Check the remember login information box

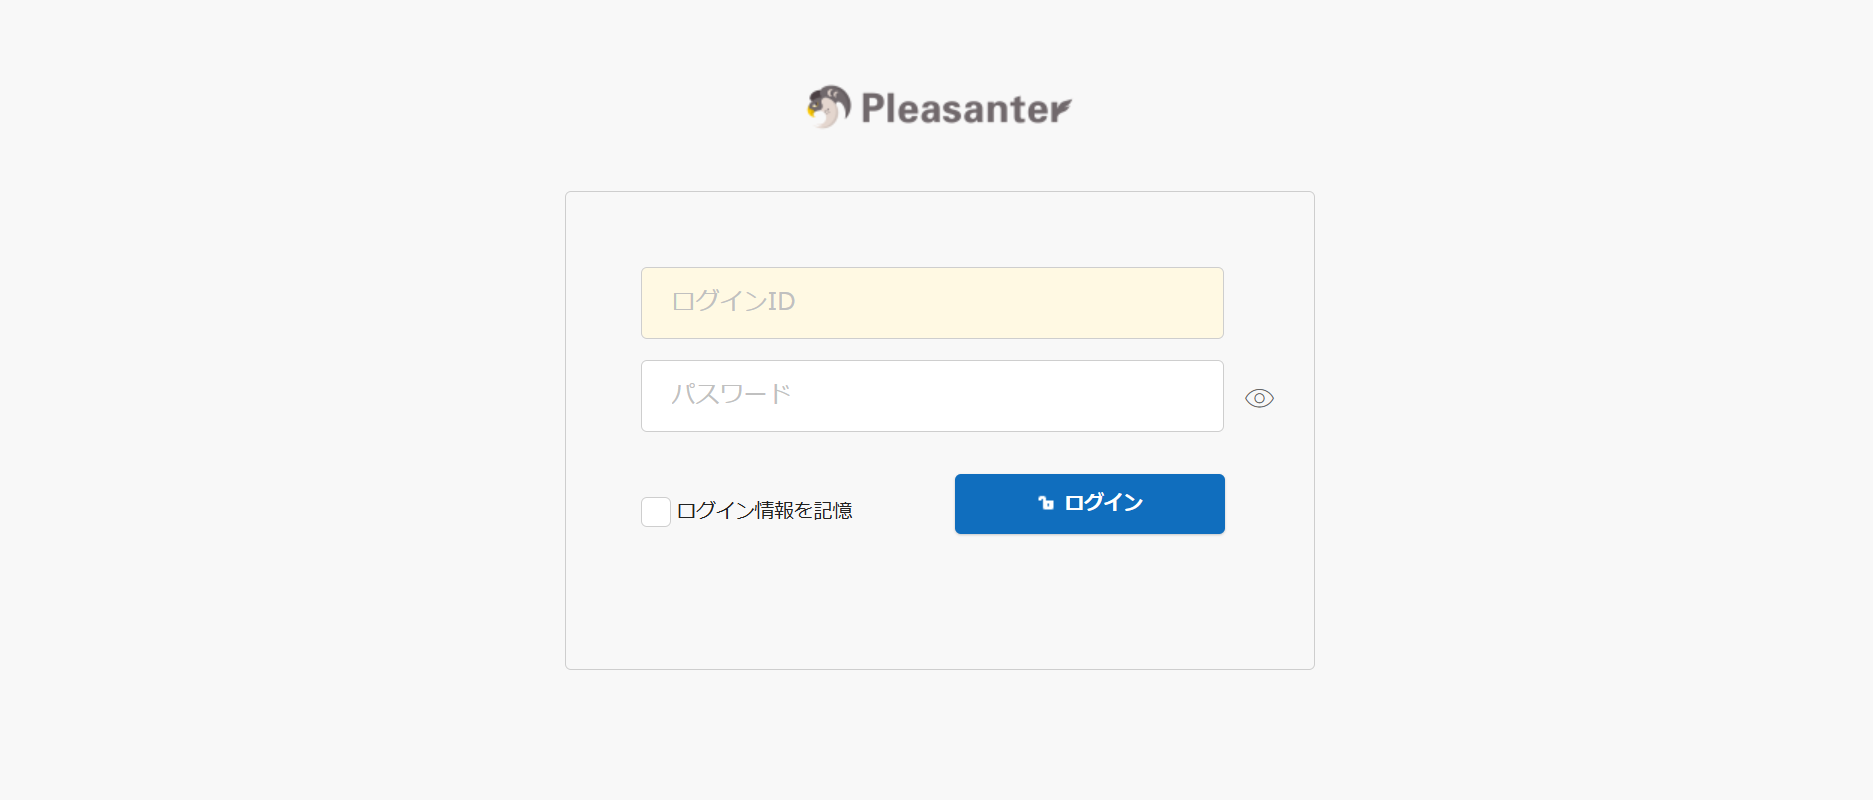click(655, 511)
